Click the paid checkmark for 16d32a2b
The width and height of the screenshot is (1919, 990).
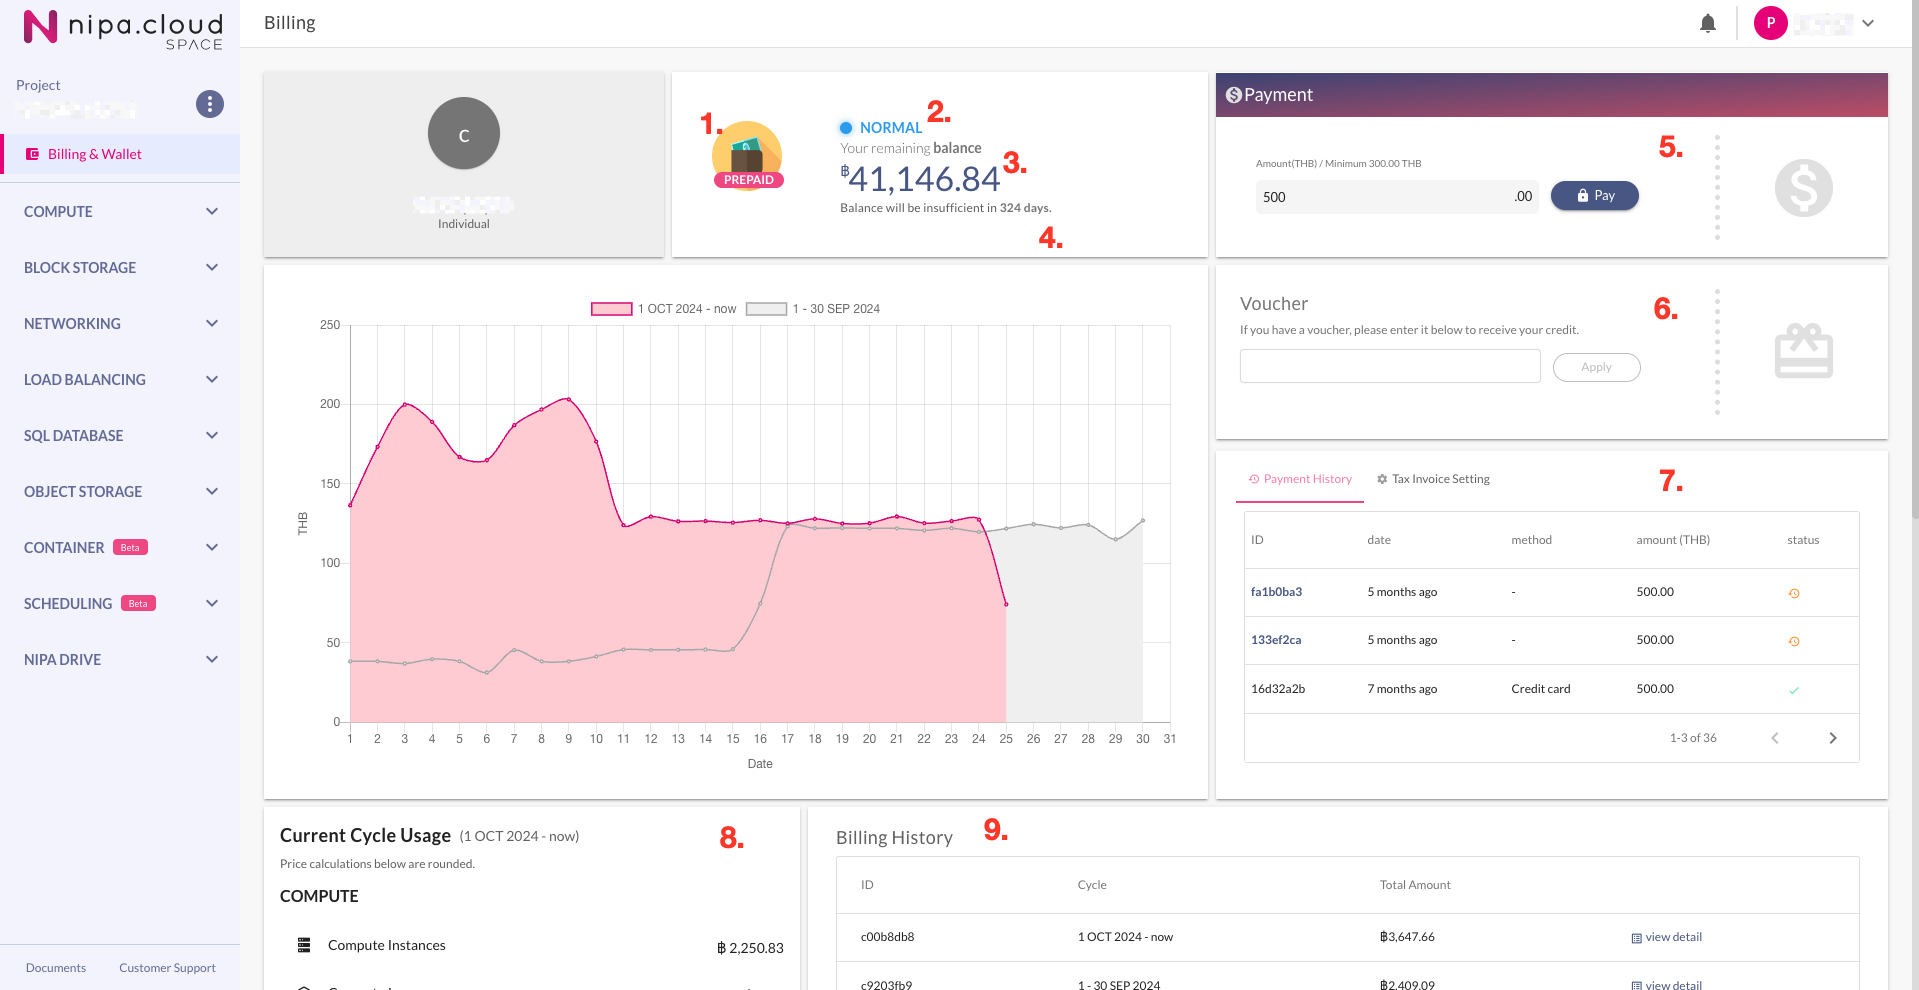pyautogui.click(x=1794, y=690)
